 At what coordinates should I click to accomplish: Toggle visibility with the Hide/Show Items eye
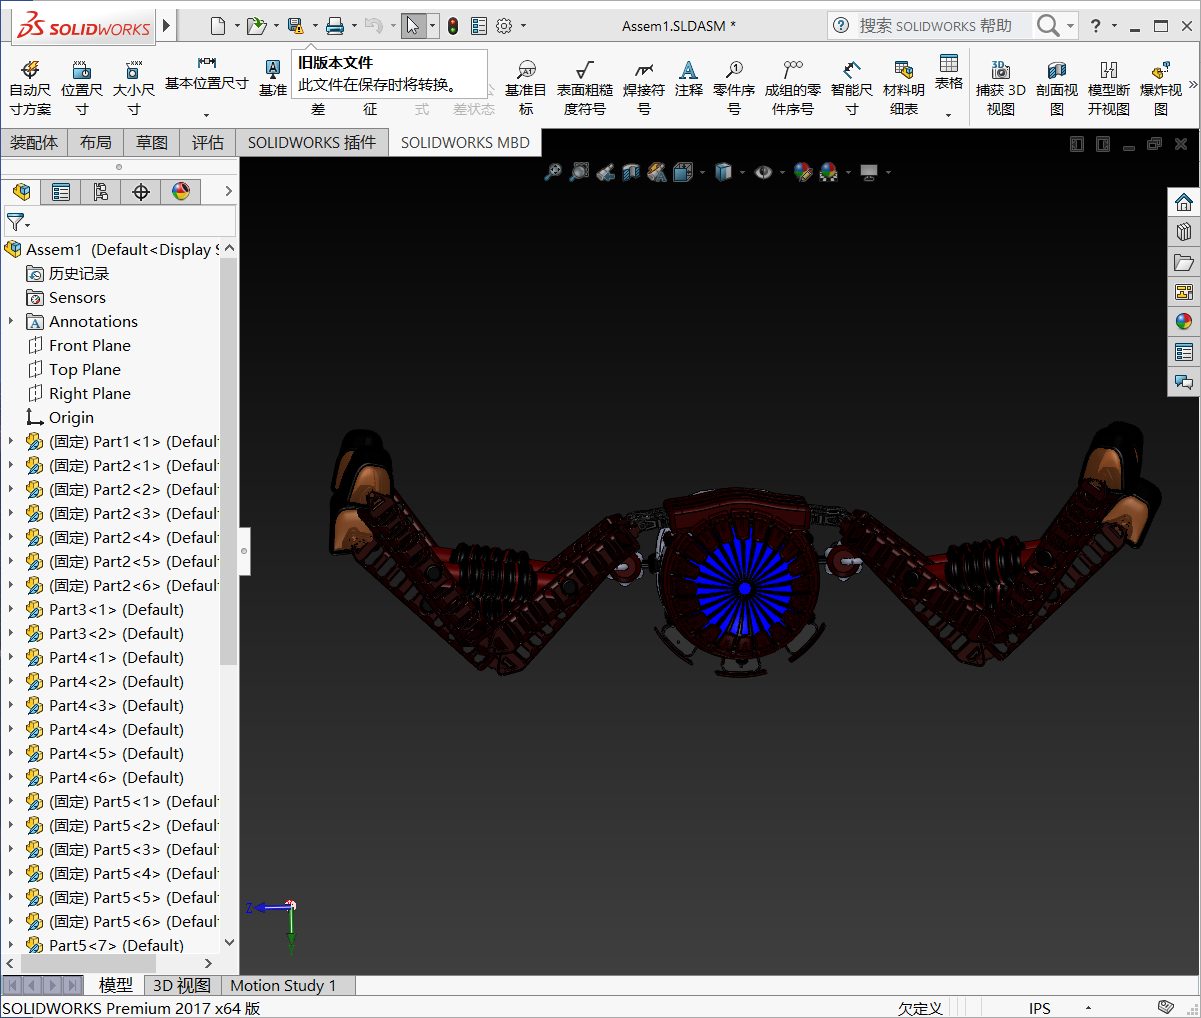coord(762,172)
